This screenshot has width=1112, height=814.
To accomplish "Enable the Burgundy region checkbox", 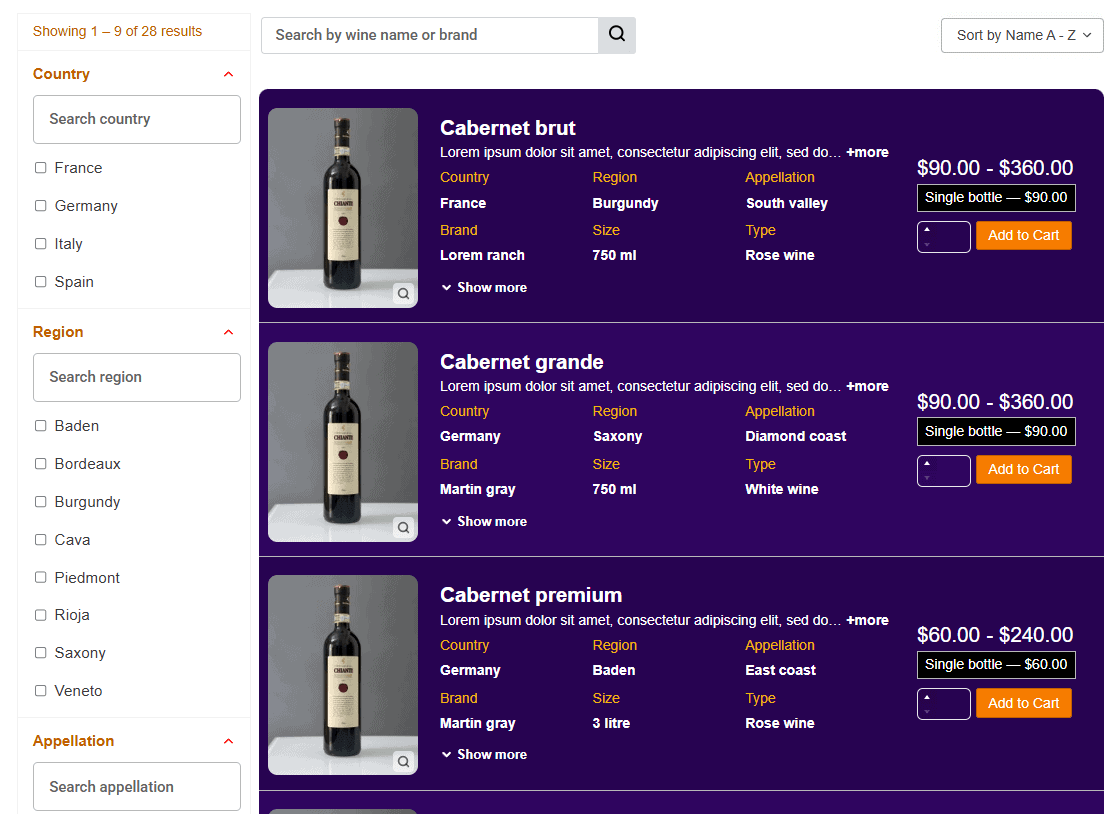I will [41, 502].
